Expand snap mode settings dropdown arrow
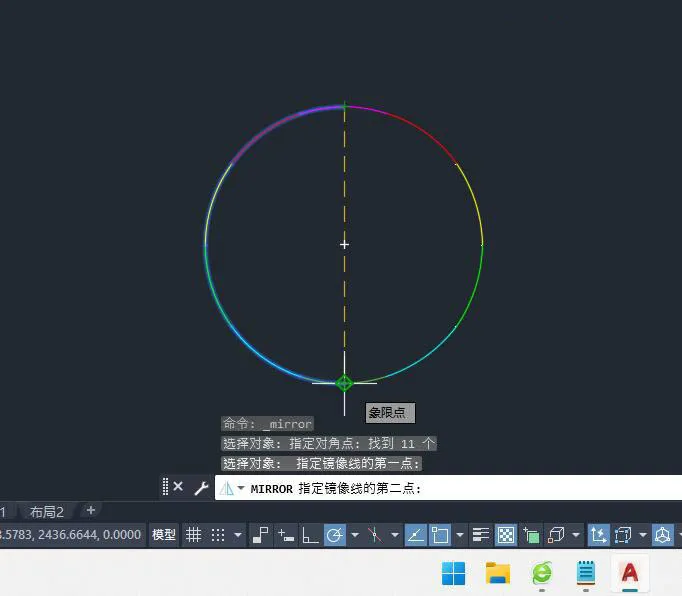The image size is (682, 596). pyautogui.click(x=238, y=535)
